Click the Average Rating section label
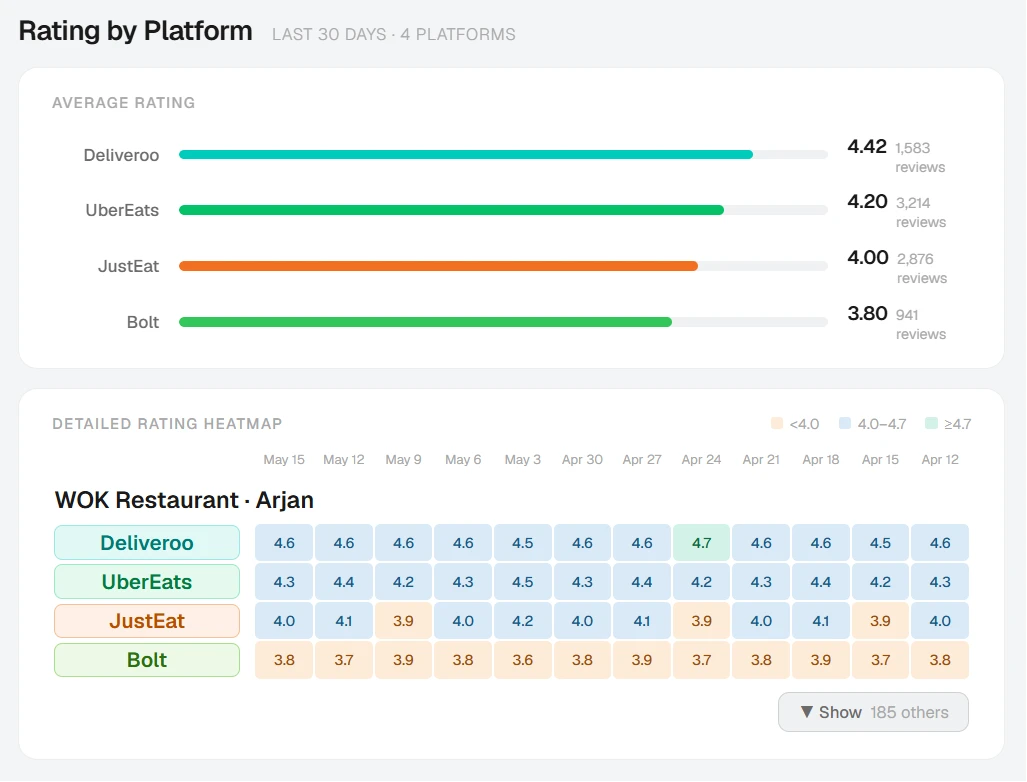The height and width of the screenshot is (782, 1027). [x=123, y=103]
